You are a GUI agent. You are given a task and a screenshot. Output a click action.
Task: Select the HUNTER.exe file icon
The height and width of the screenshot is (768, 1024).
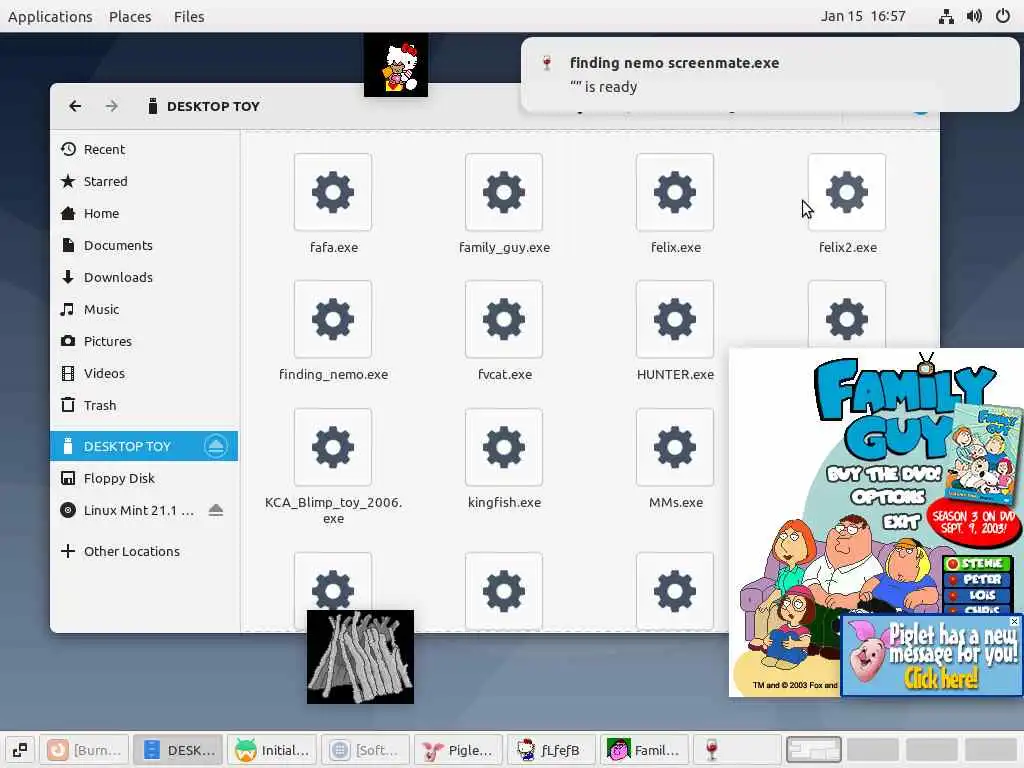pos(675,319)
